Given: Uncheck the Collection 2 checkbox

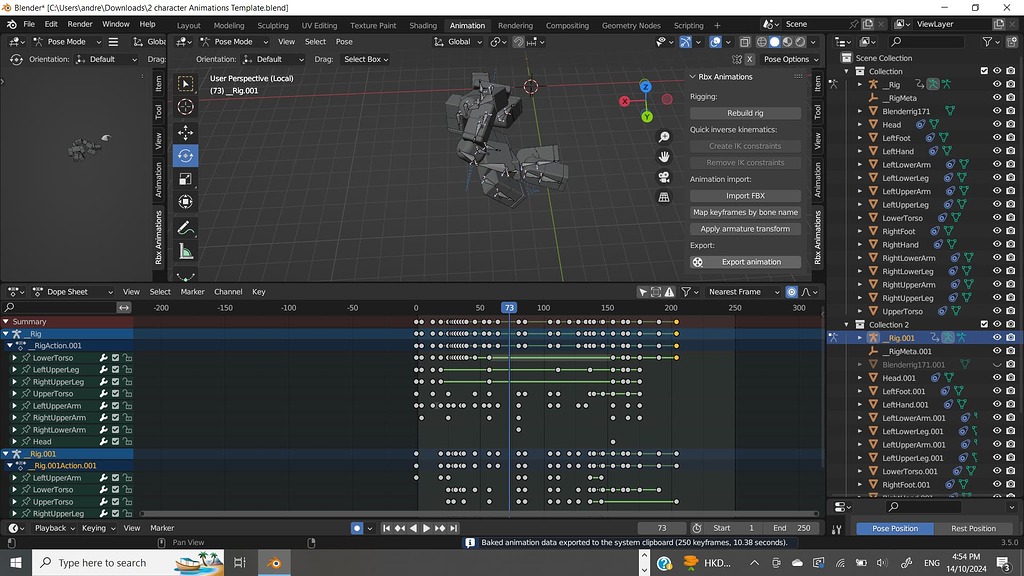Looking at the screenshot, I should [x=983, y=324].
